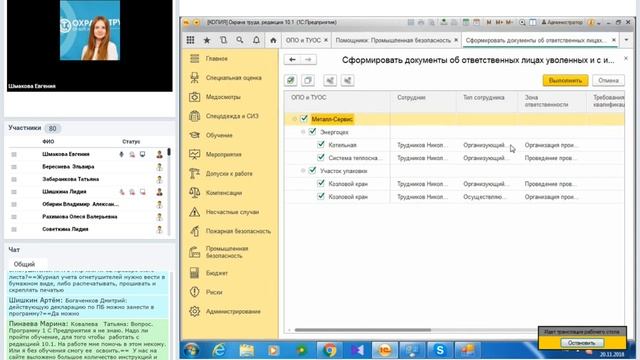The width and height of the screenshot is (640, 360).
Task: Uncheck Козловой кран checkbox in Организующий row
Action: click(x=321, y=183)
